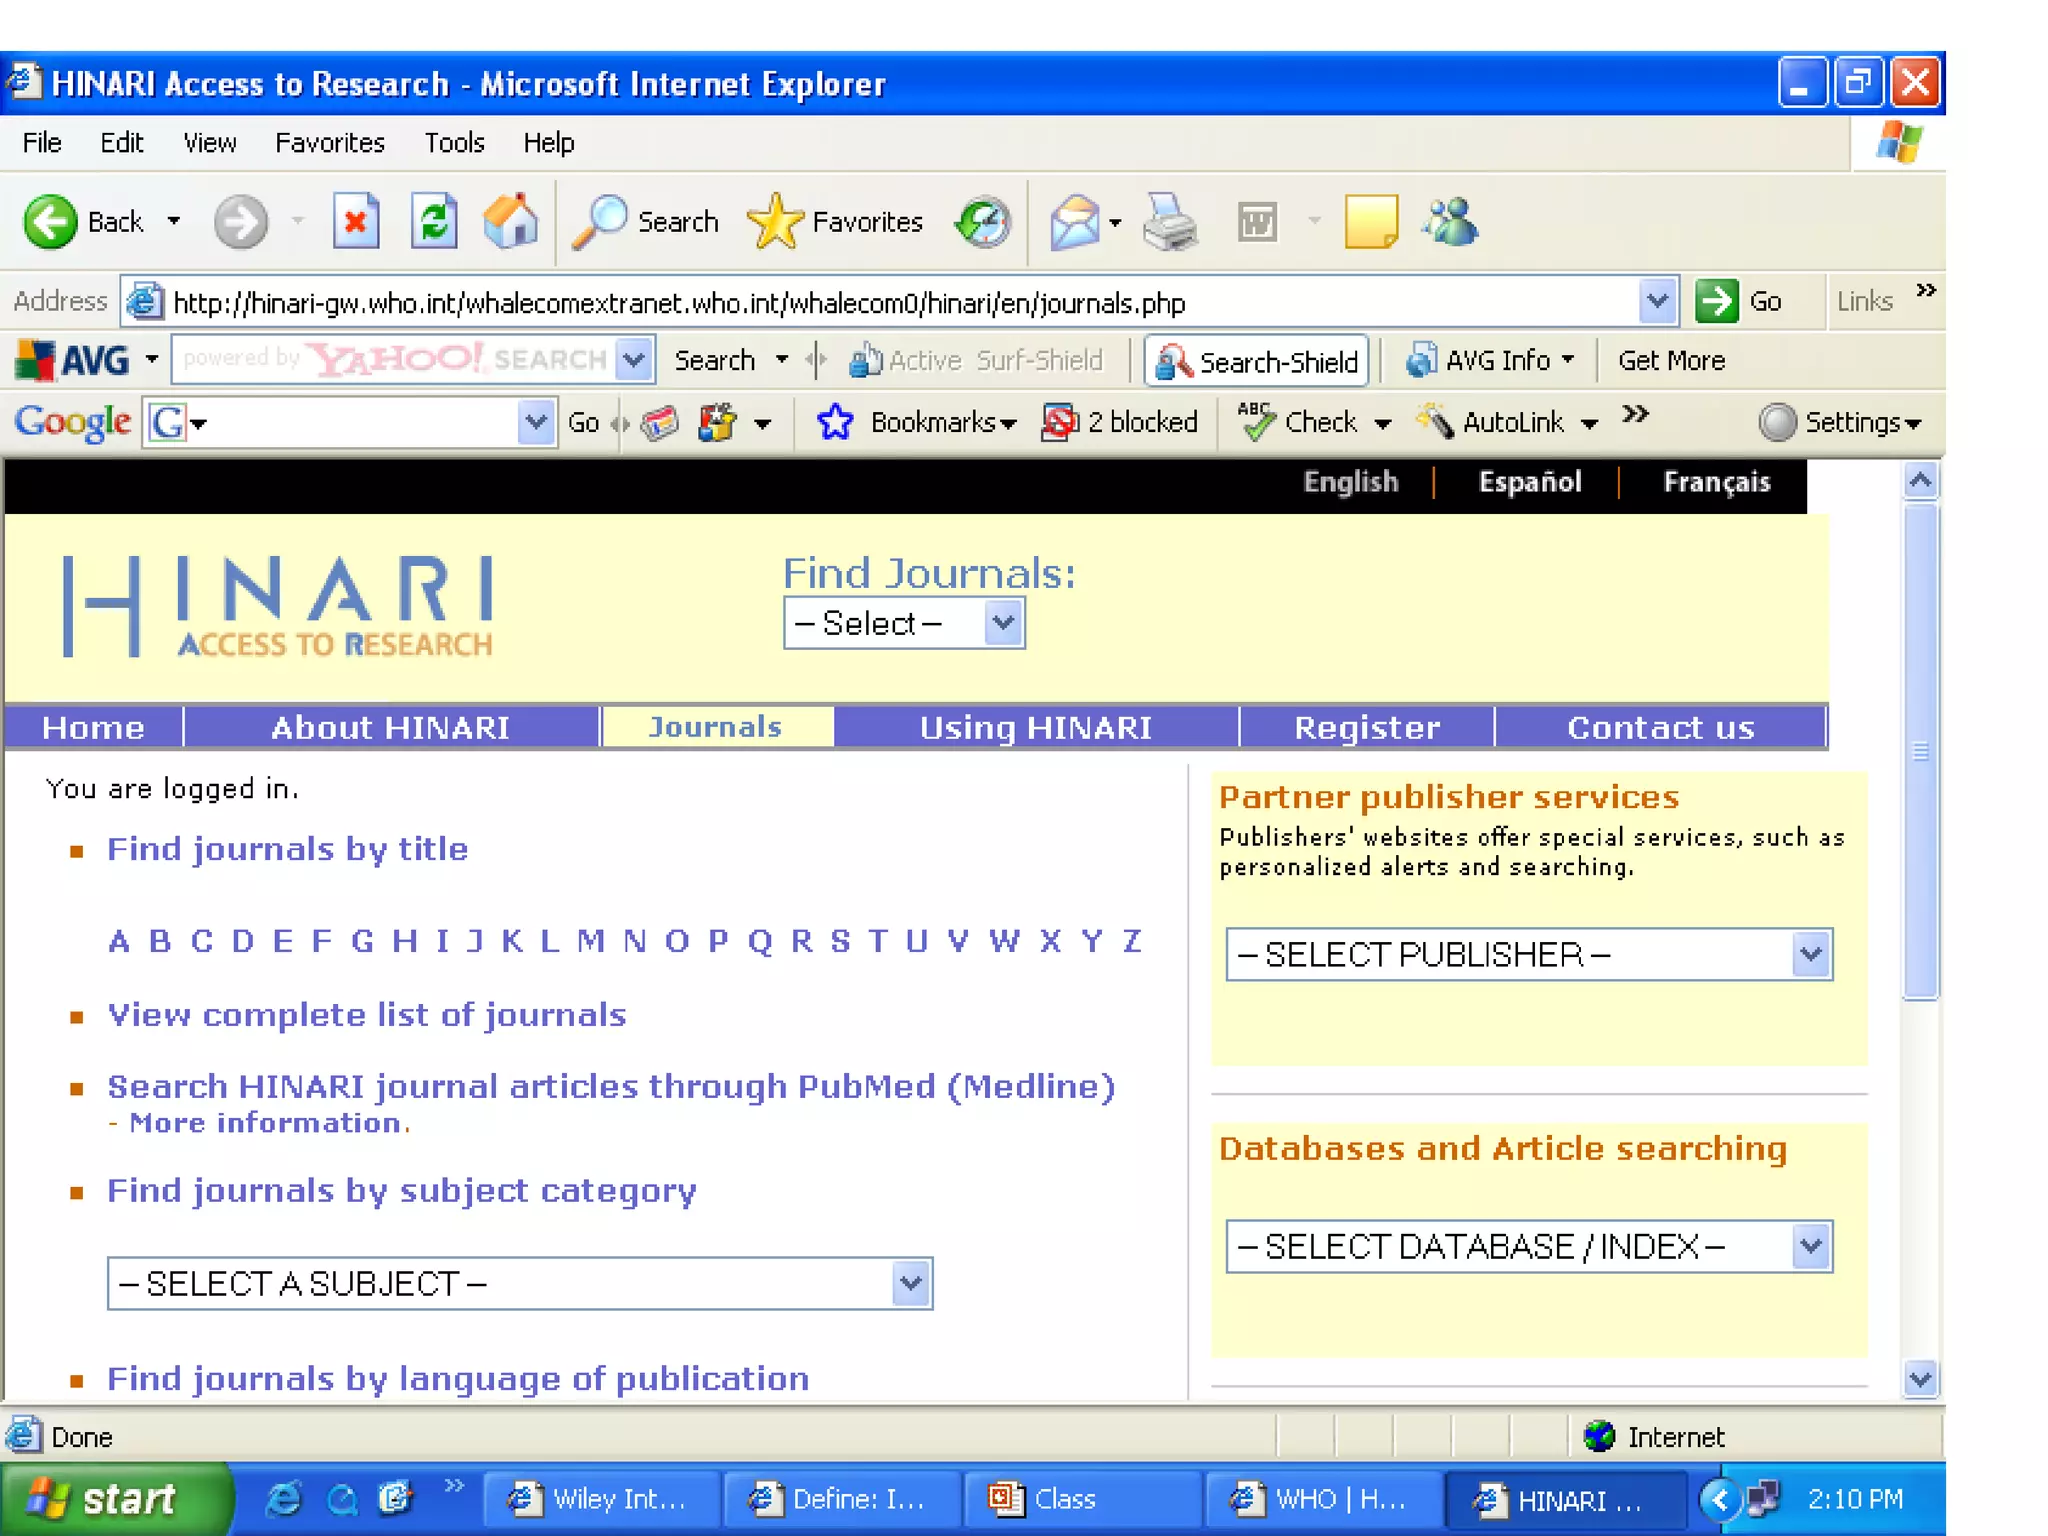Toggle the Active Surf-Shield button
This screenshot has height=1536, width=2048.
point(976,361)
